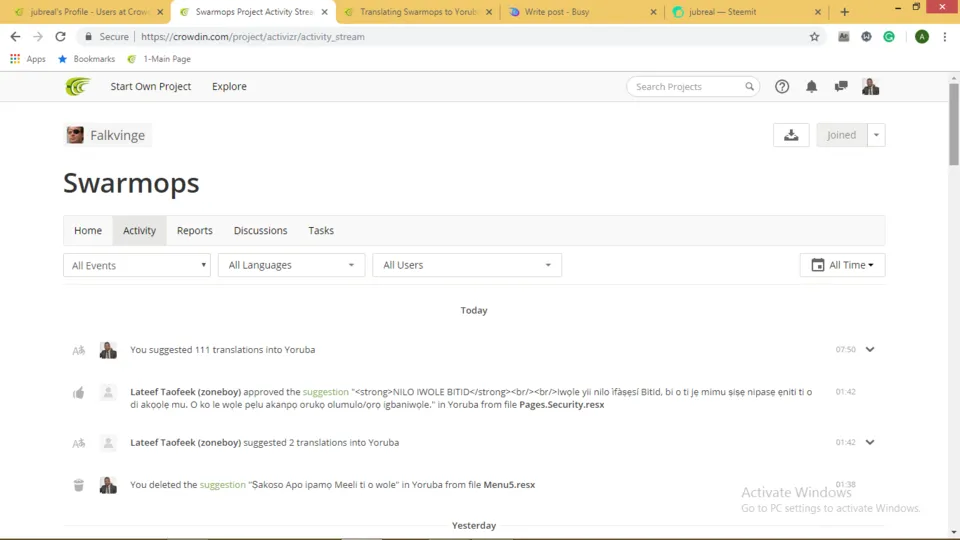
Task: Click the Joined button
Action: tap(842, 135)
